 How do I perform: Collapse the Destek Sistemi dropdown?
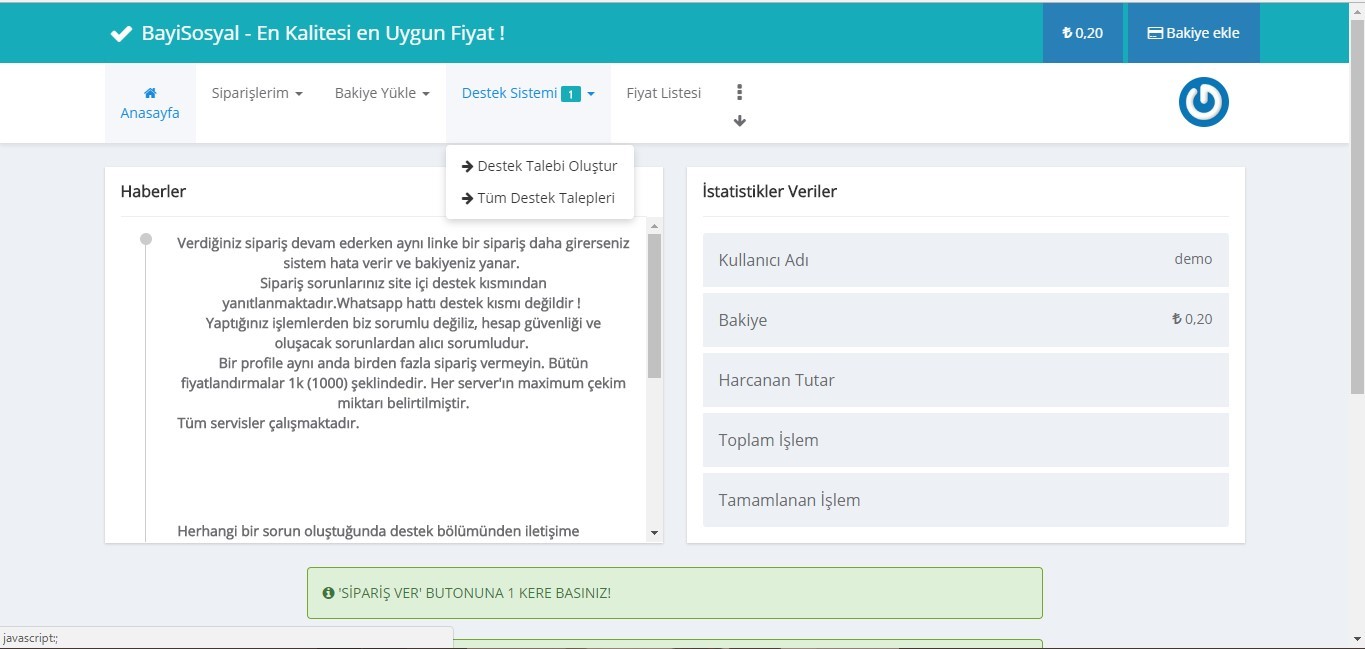coord(528,93)
